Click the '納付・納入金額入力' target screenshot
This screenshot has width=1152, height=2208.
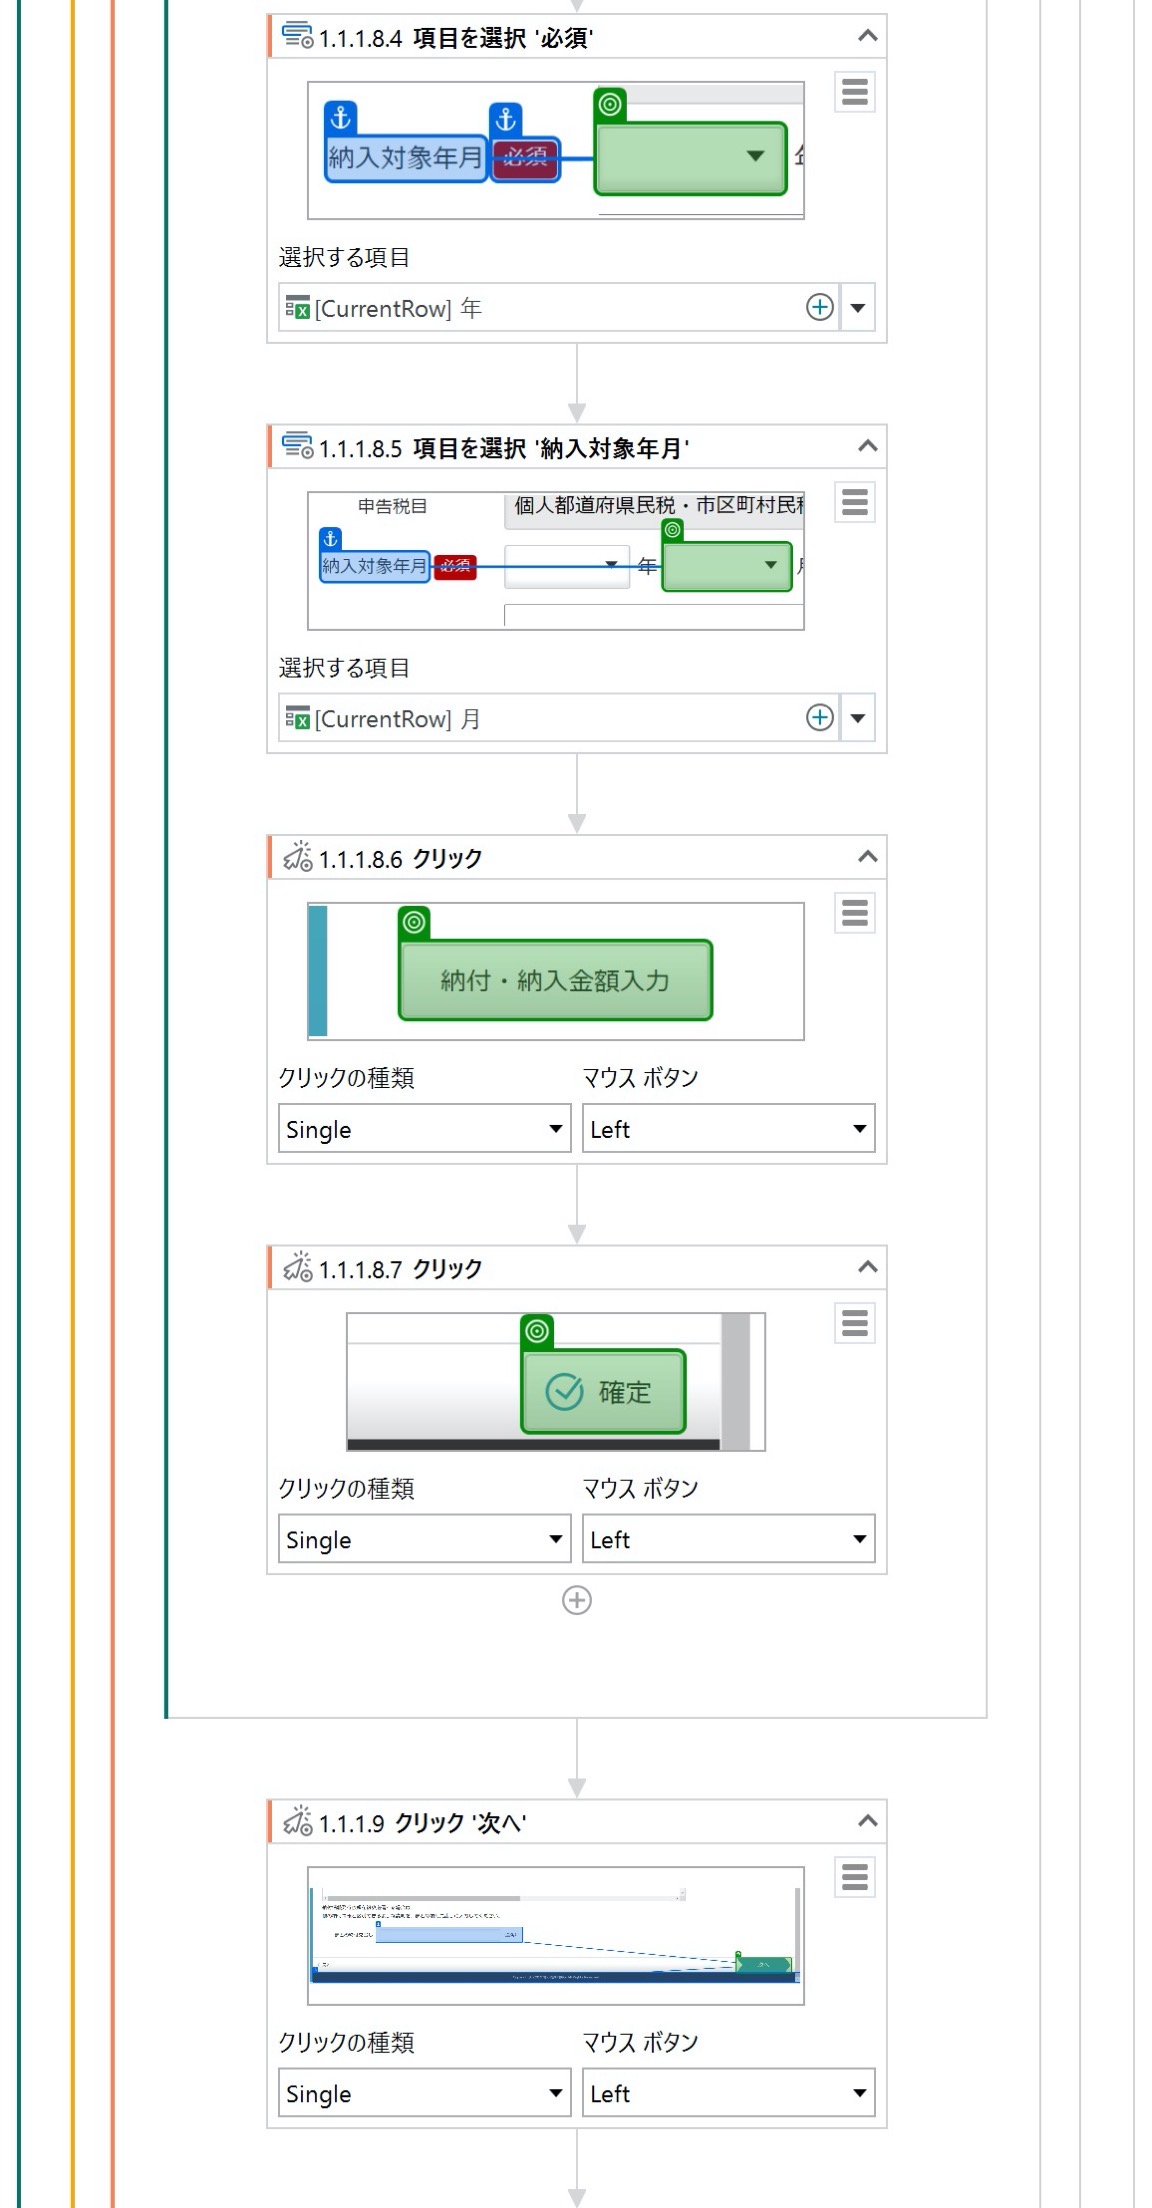point(556,971)
